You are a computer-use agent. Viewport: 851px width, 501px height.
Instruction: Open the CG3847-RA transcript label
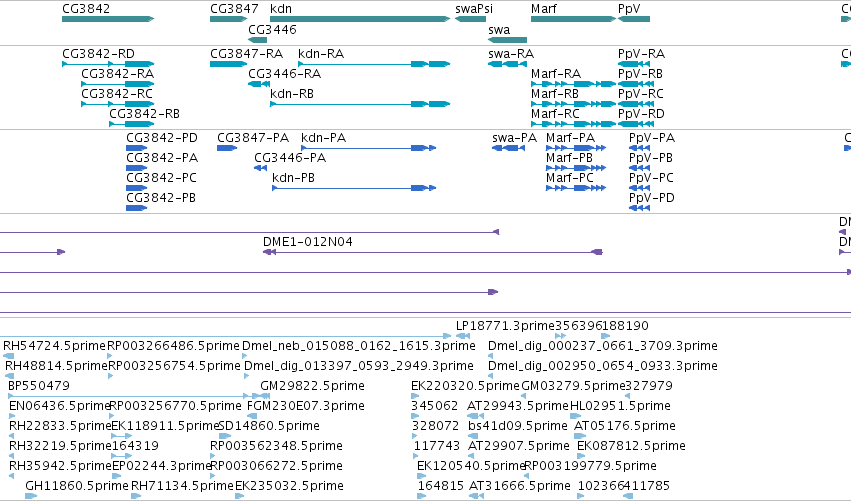pos(247,54)
